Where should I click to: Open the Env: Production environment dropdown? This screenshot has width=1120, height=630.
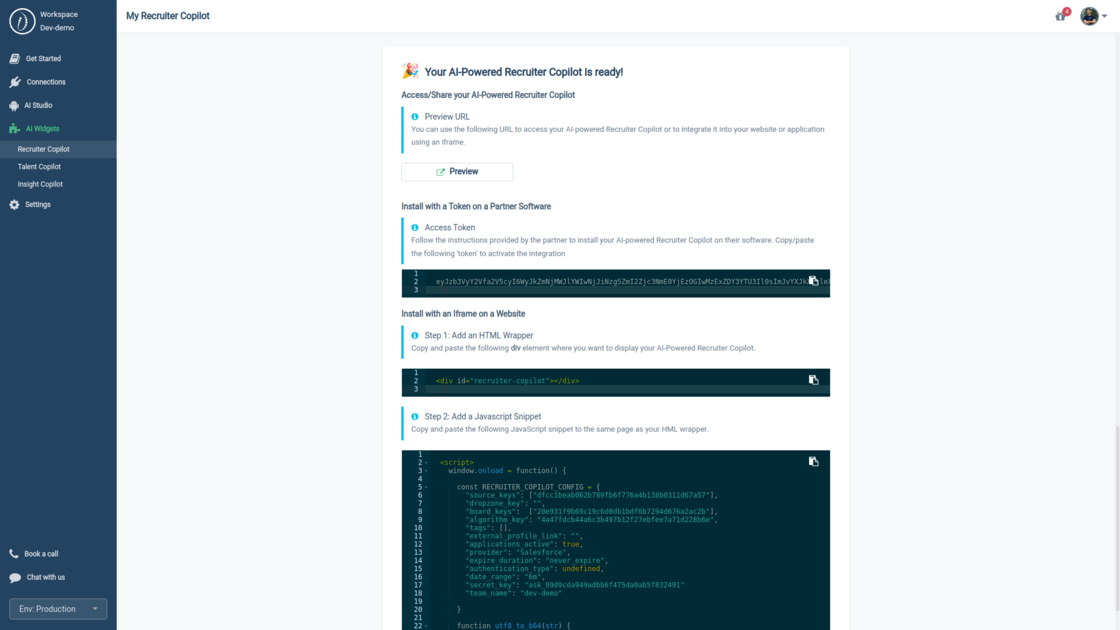point(57,608)
